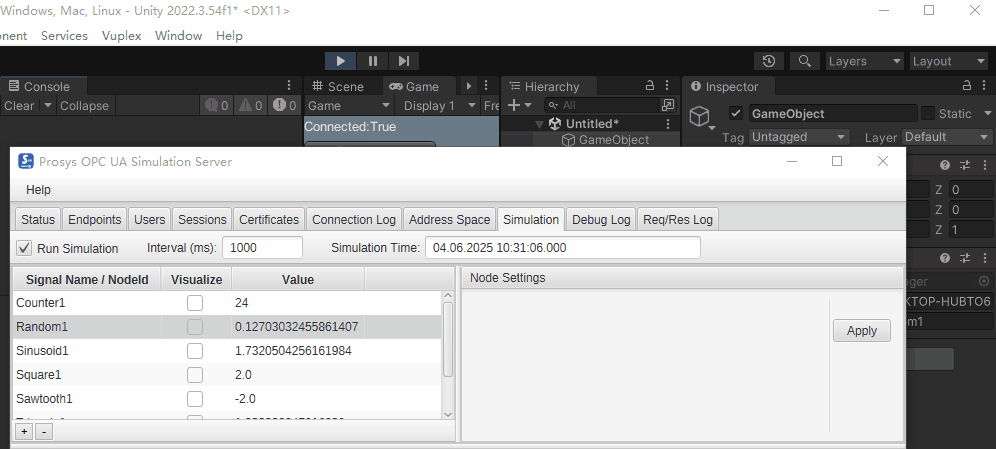996x449 pixels.
Task: Click the GameObject name field in Inspector
Action: 833,114
